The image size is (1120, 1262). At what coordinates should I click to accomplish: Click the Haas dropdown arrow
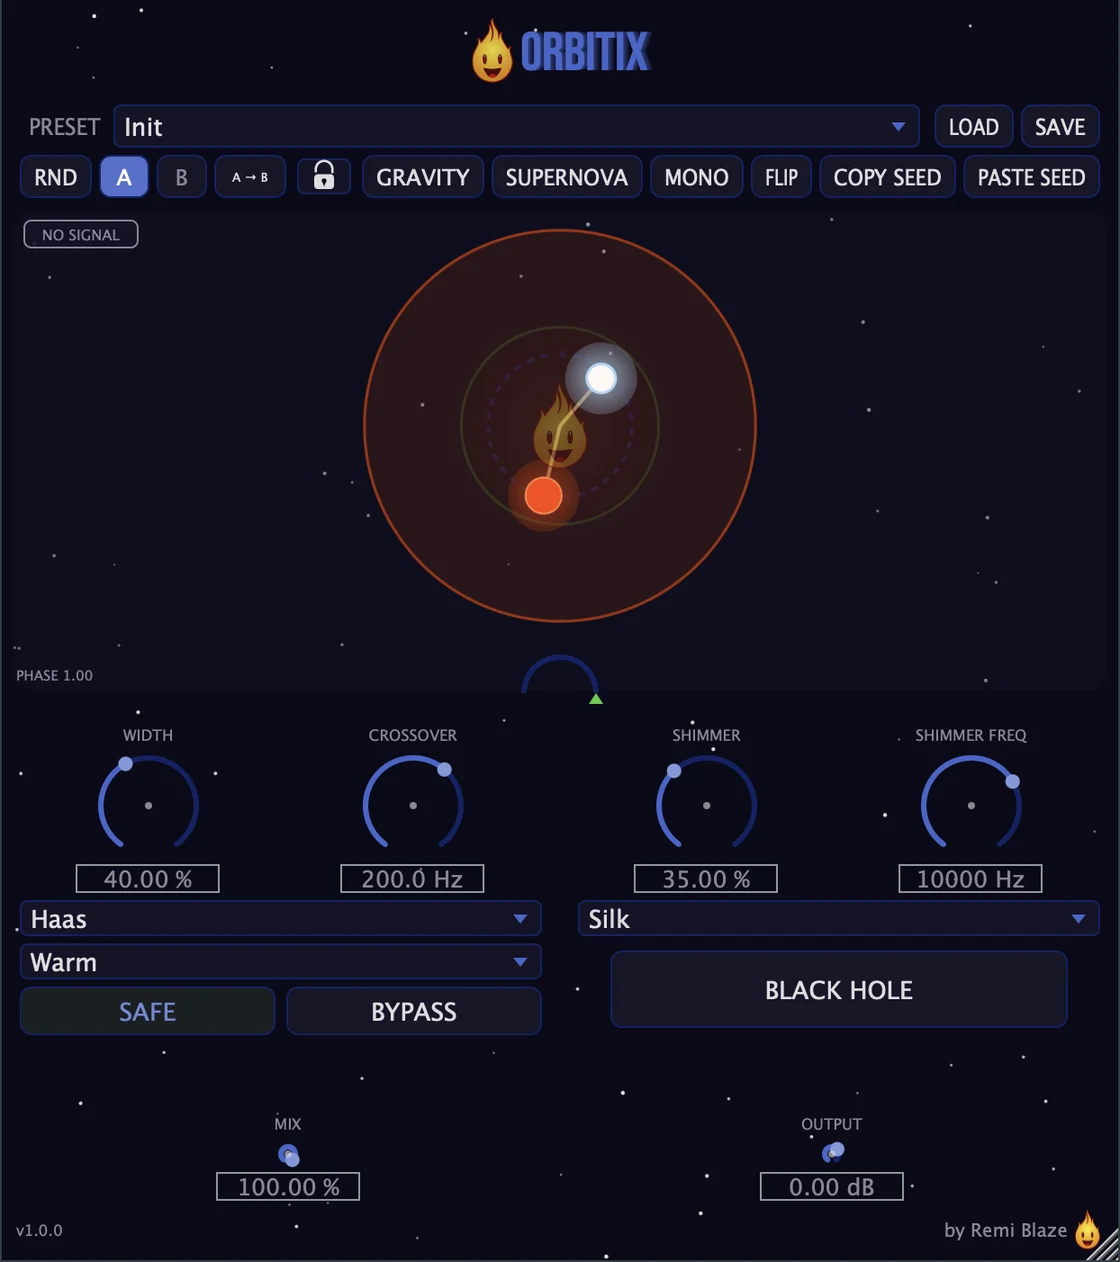520,919
